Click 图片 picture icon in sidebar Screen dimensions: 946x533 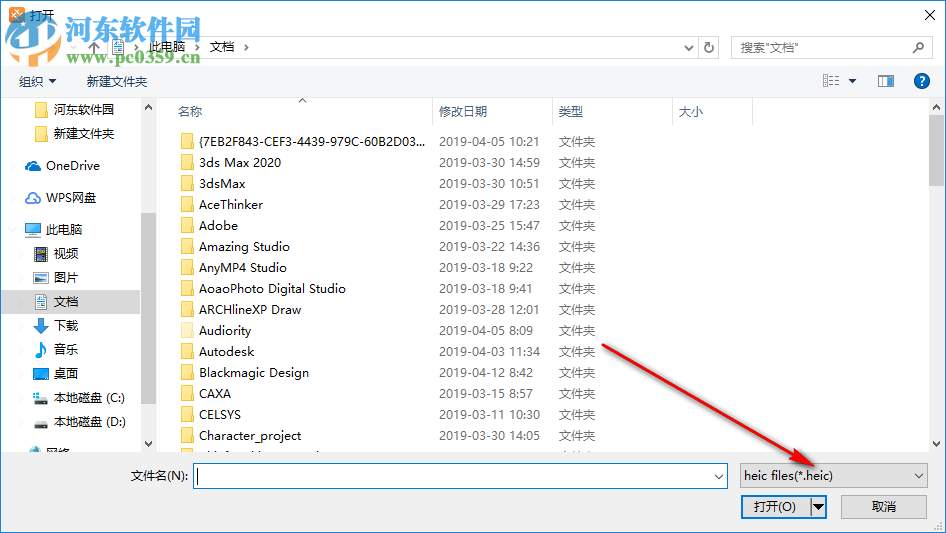tap(40, 278)
